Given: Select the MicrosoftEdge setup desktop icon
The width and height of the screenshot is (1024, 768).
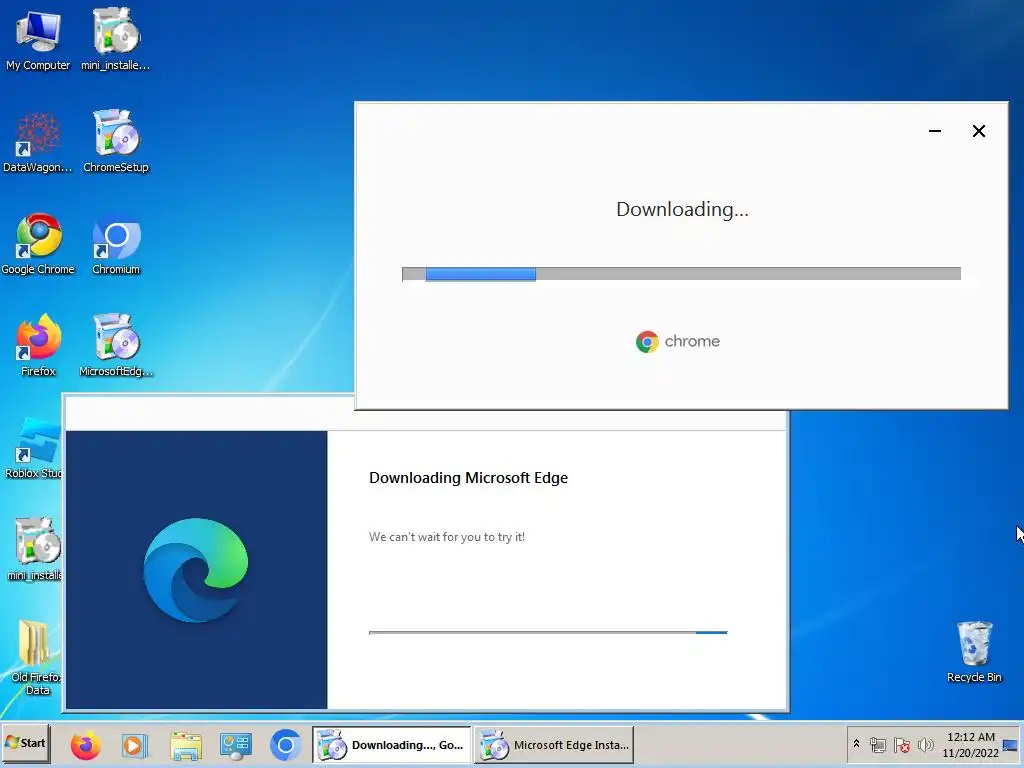Looking at the screenshot, I should click(x=116, y=345).
